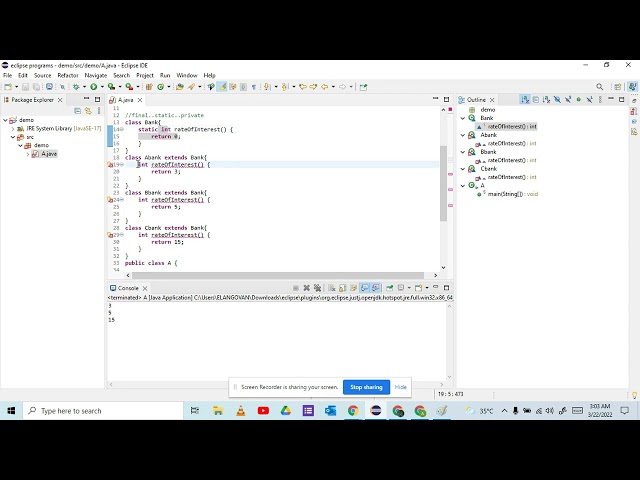The image size is (640, 480).
Task: Click the Back navigation arrow icon
Action: [x=324, y=87]
